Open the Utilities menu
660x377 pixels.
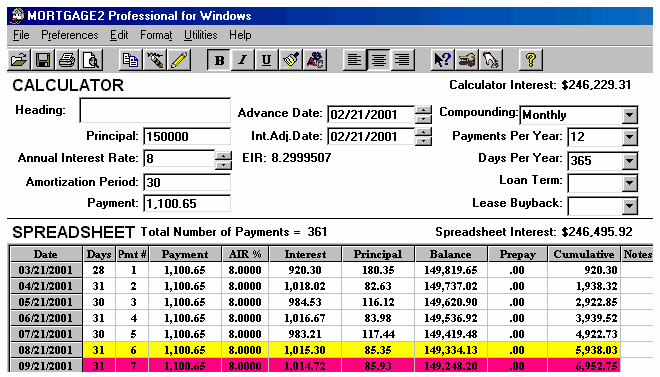pyautogui.click(x=200, y=35)
